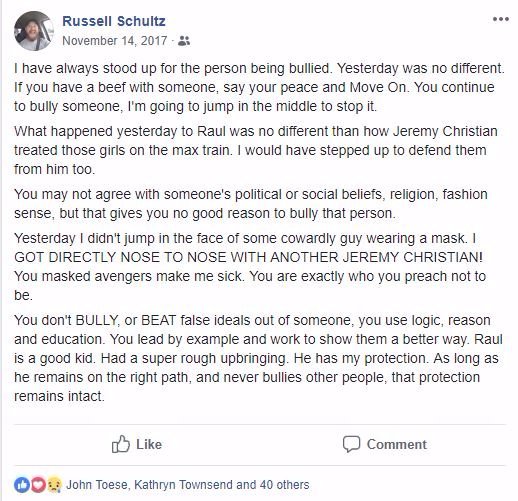Screen dimensions: 518x501
Task: Click the paragraph starting 'You don't BULLY'
Action: coord(258,358)
